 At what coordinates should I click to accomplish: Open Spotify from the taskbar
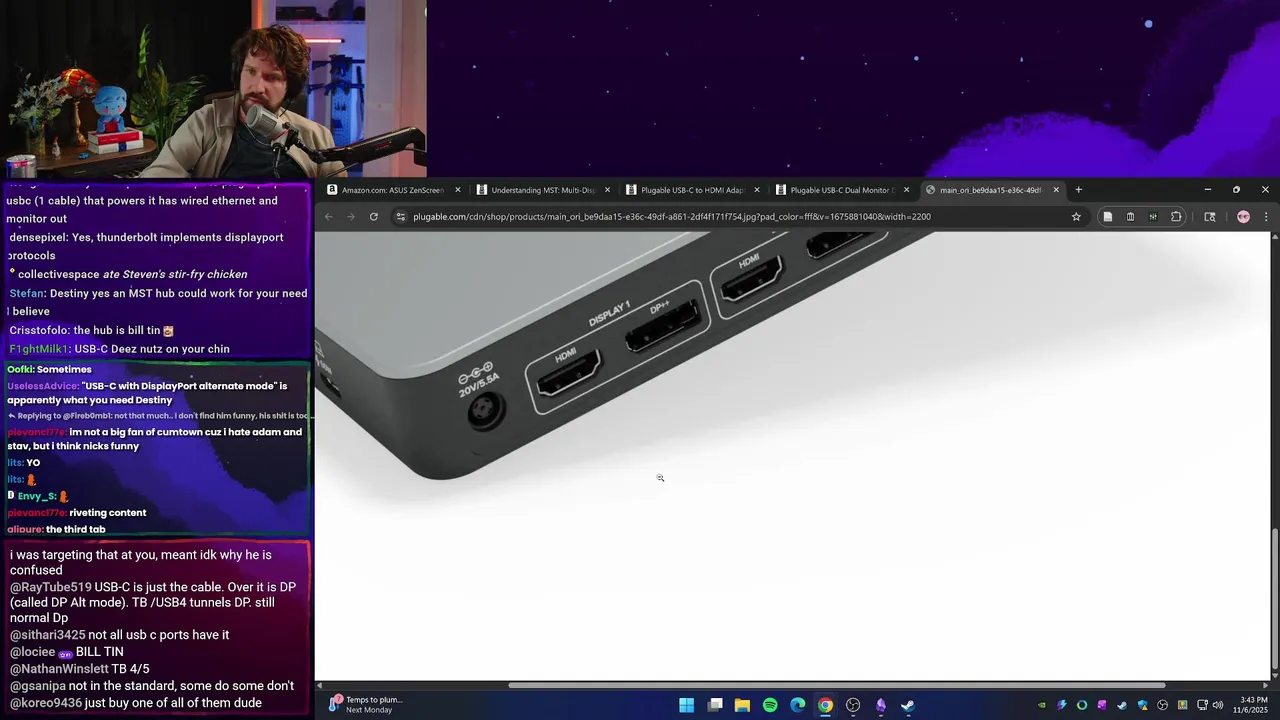pyautogui.click(x=770, y=705)
